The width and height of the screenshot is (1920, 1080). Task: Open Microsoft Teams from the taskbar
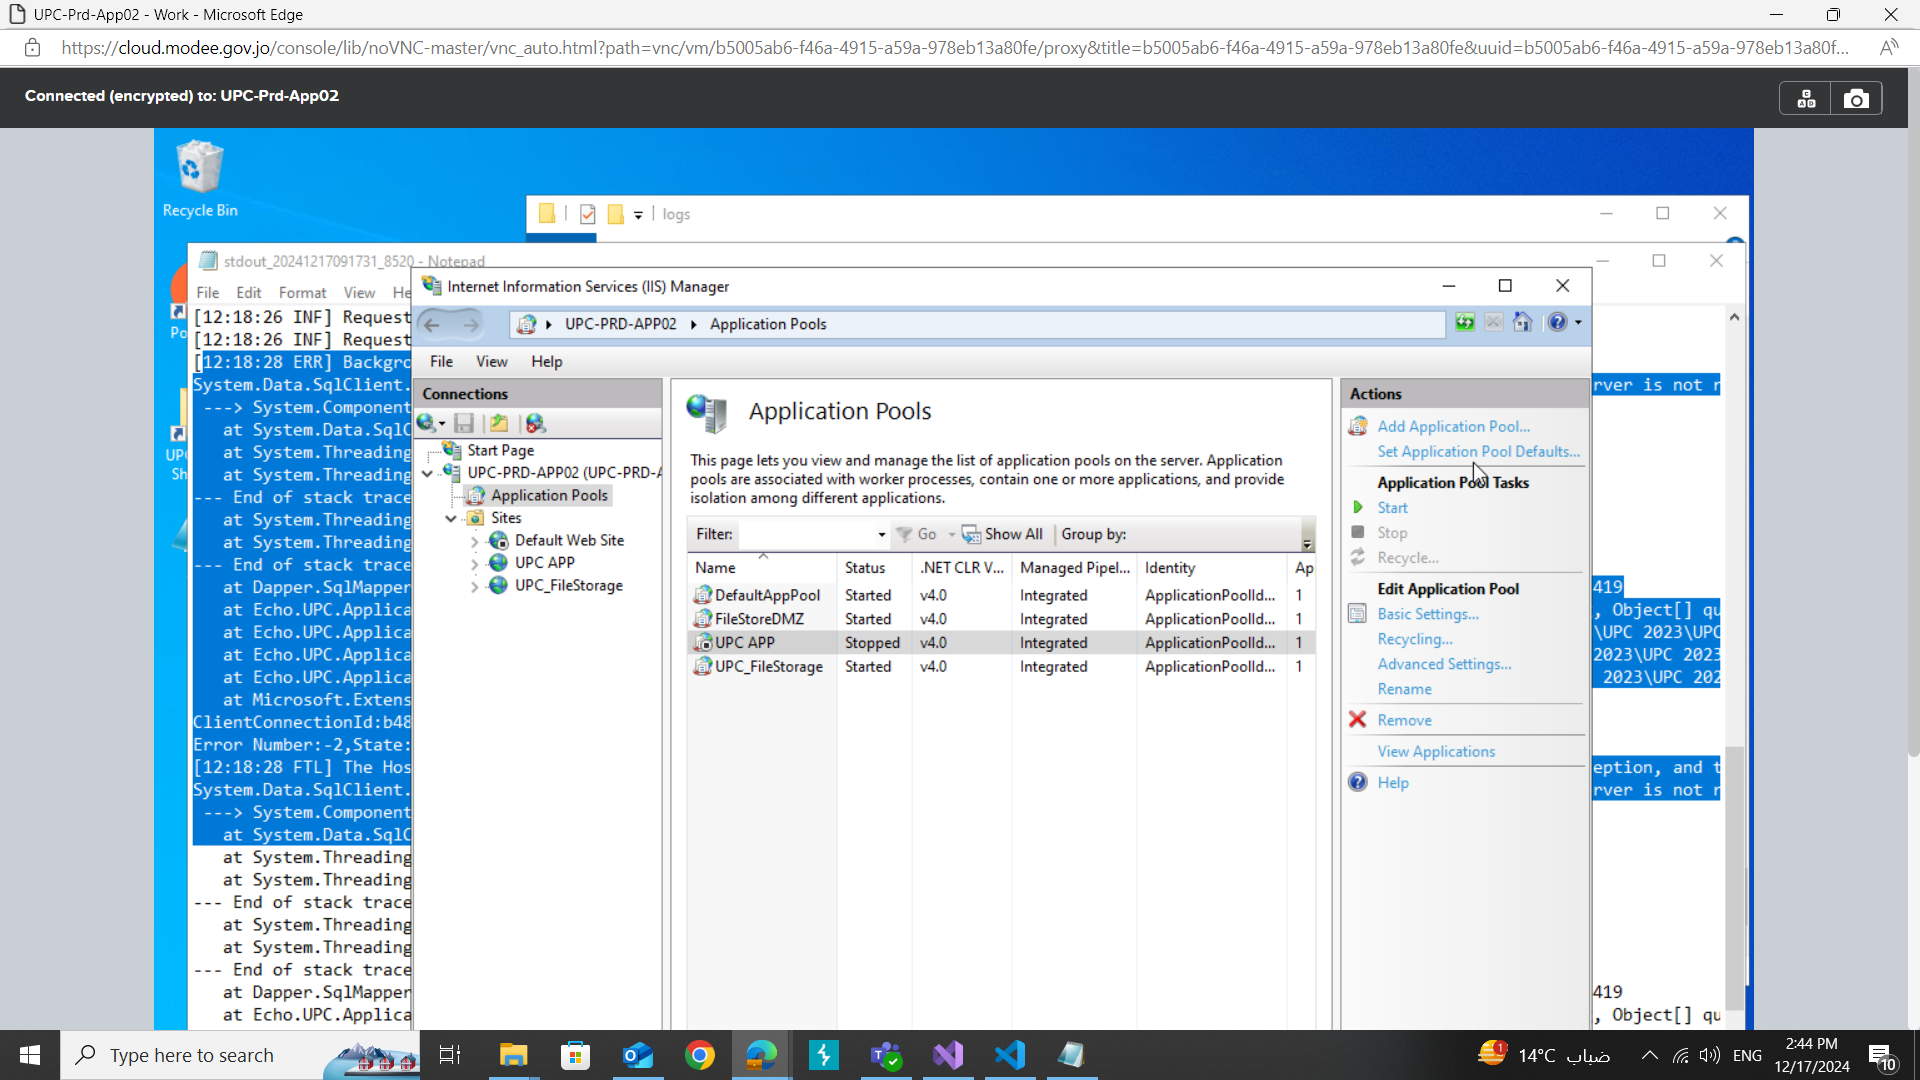coord(886,1055)
